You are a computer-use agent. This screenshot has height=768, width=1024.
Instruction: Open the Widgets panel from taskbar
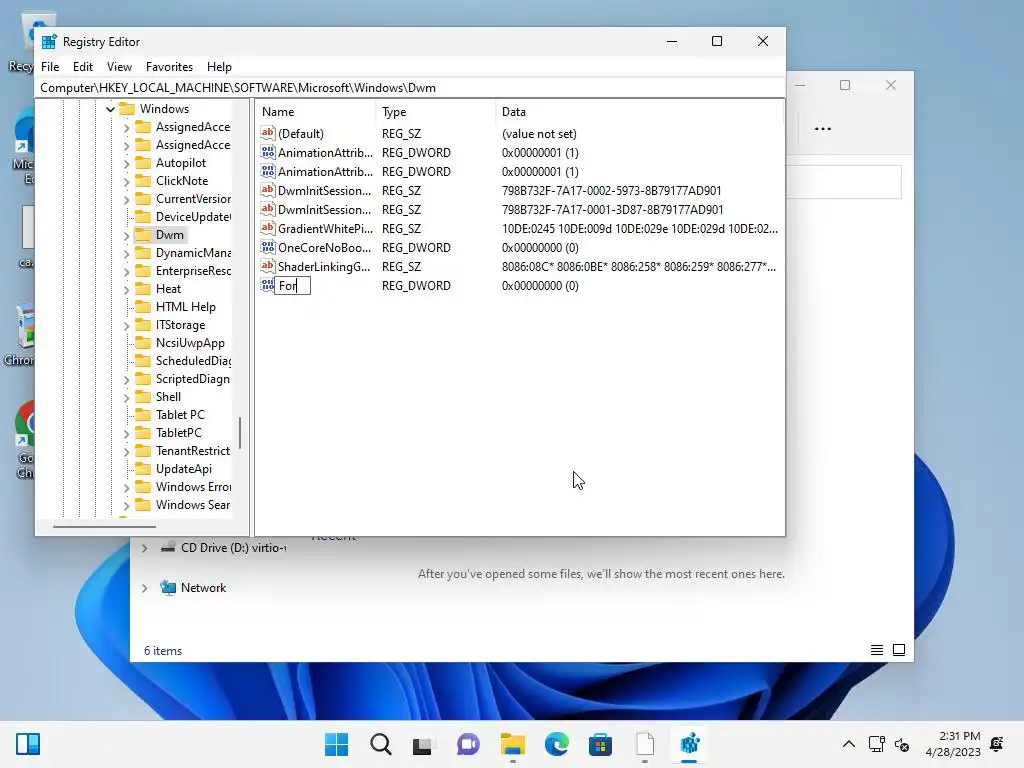pos(27,744)
